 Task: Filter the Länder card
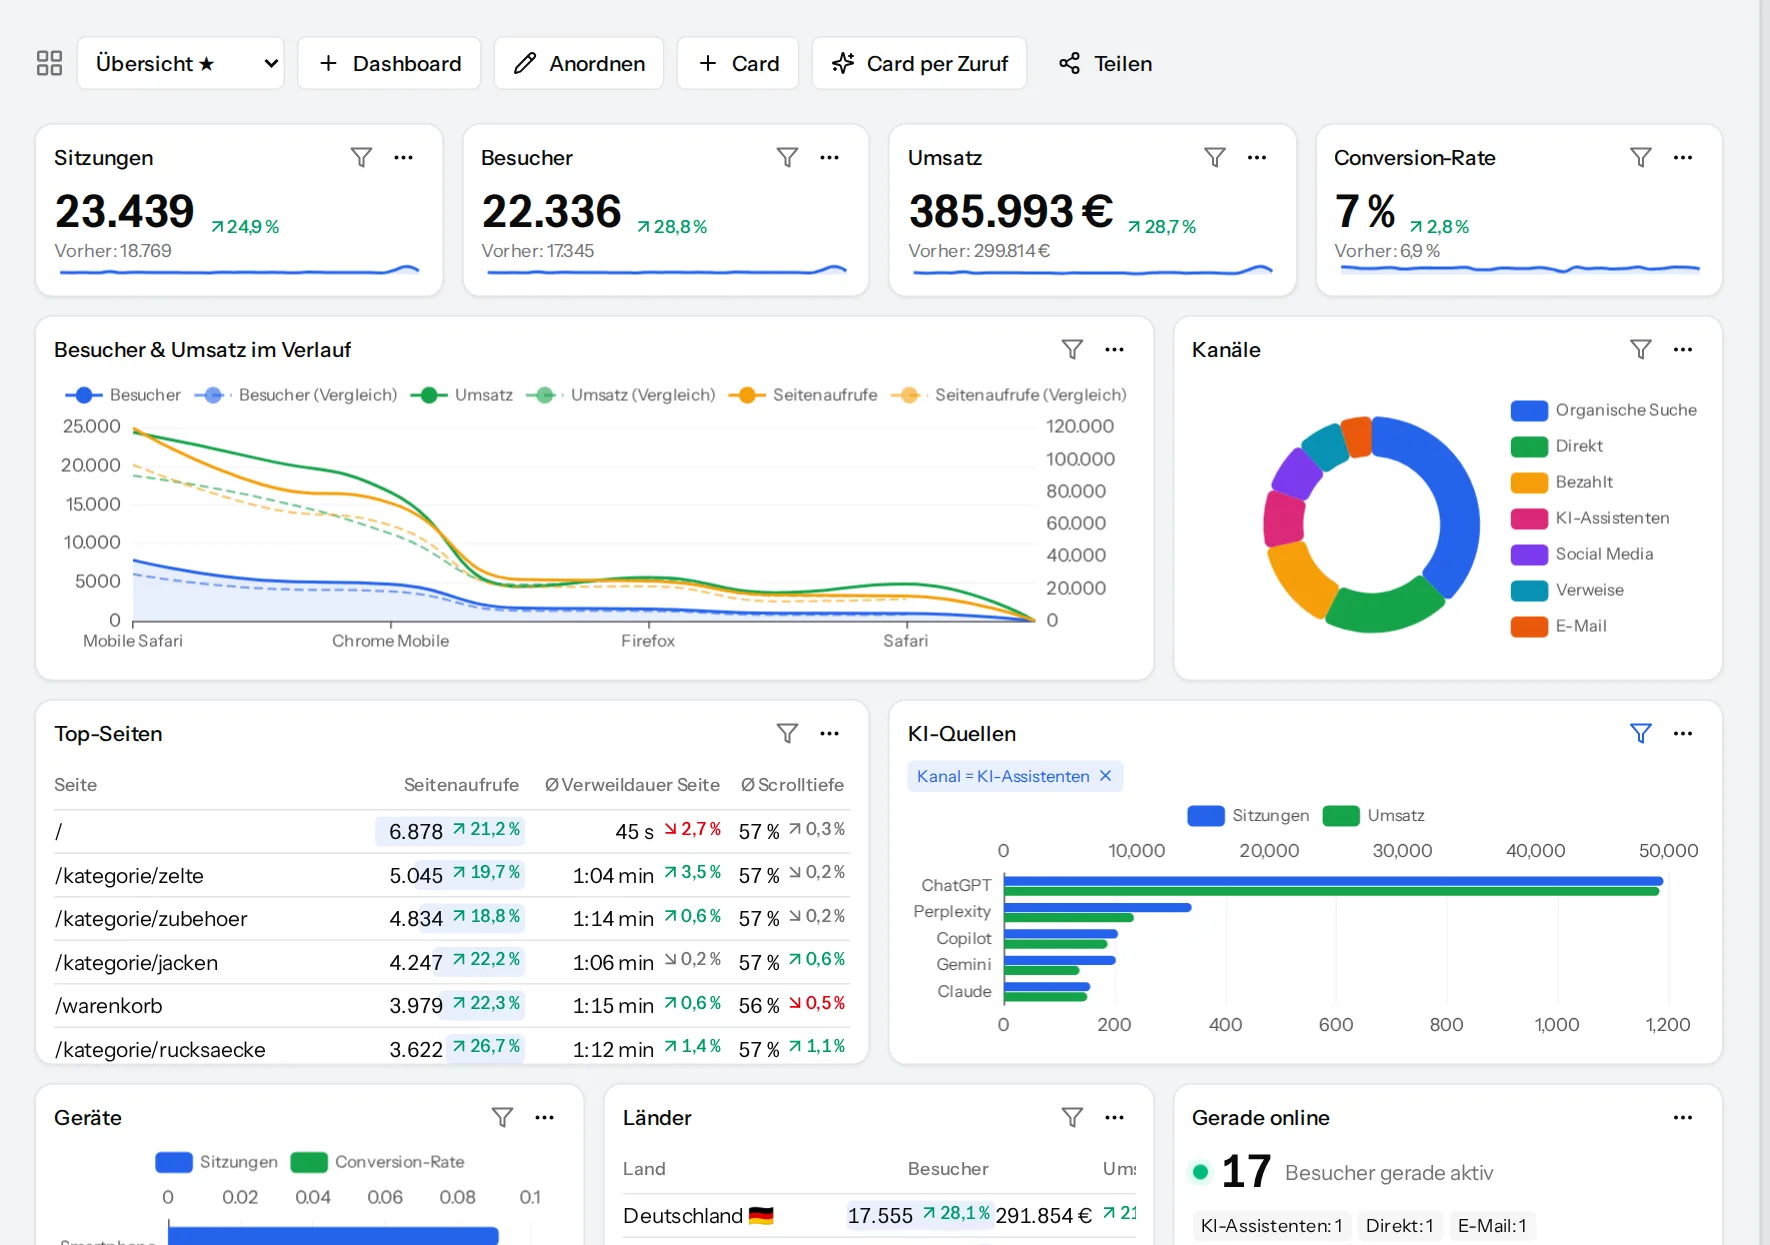1072,1117
